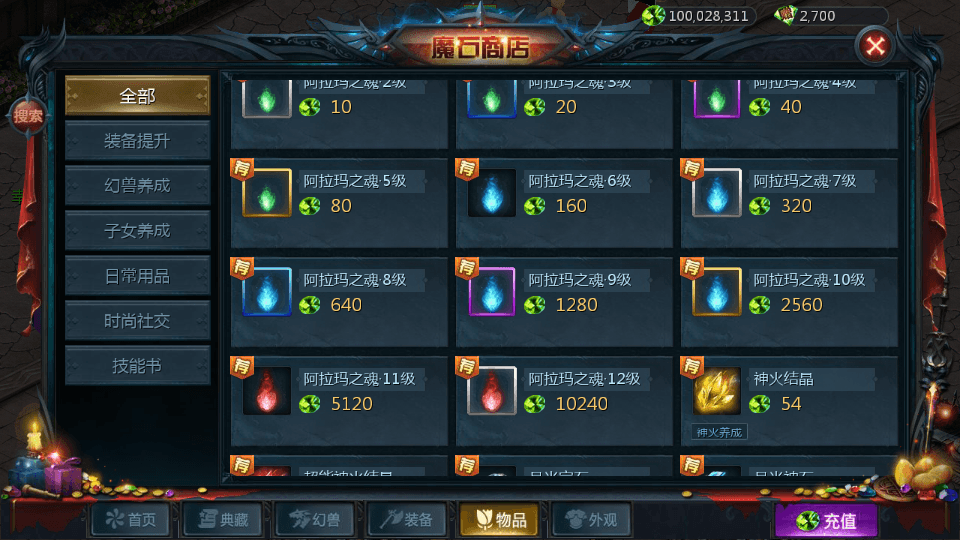
Task: Tap the red 阿拉玛之魂·11级 flame icon
Action: [267, 391]
